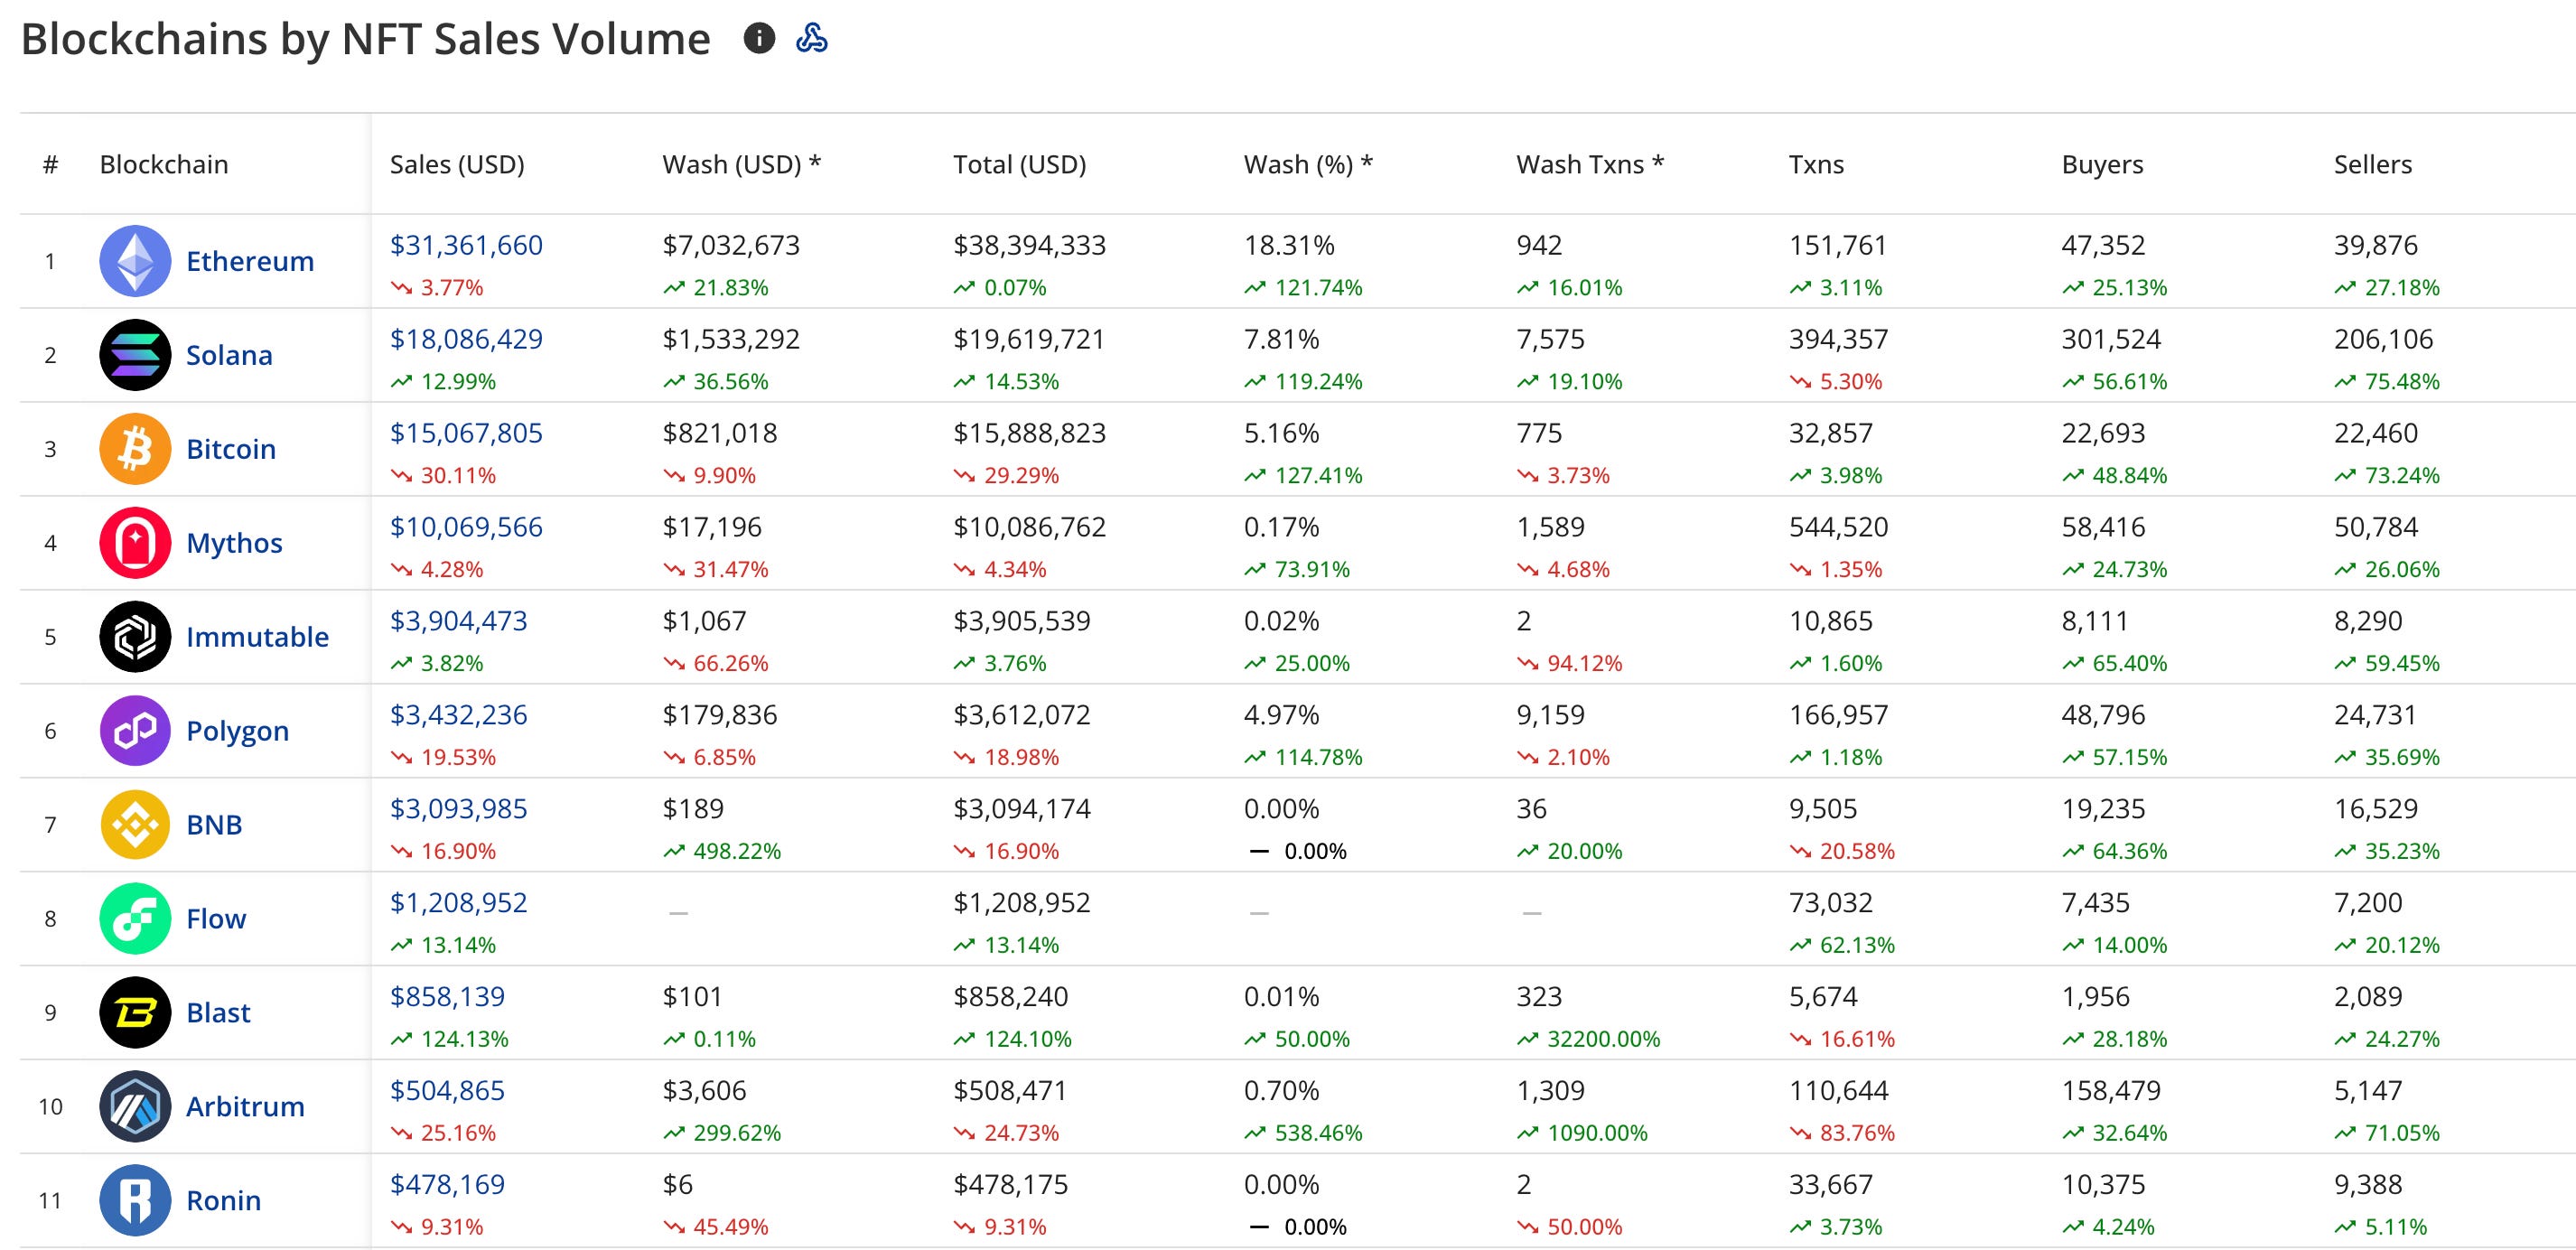Click the info icon beside the title
This screenshot has width=2576, height=1250.
759,39
